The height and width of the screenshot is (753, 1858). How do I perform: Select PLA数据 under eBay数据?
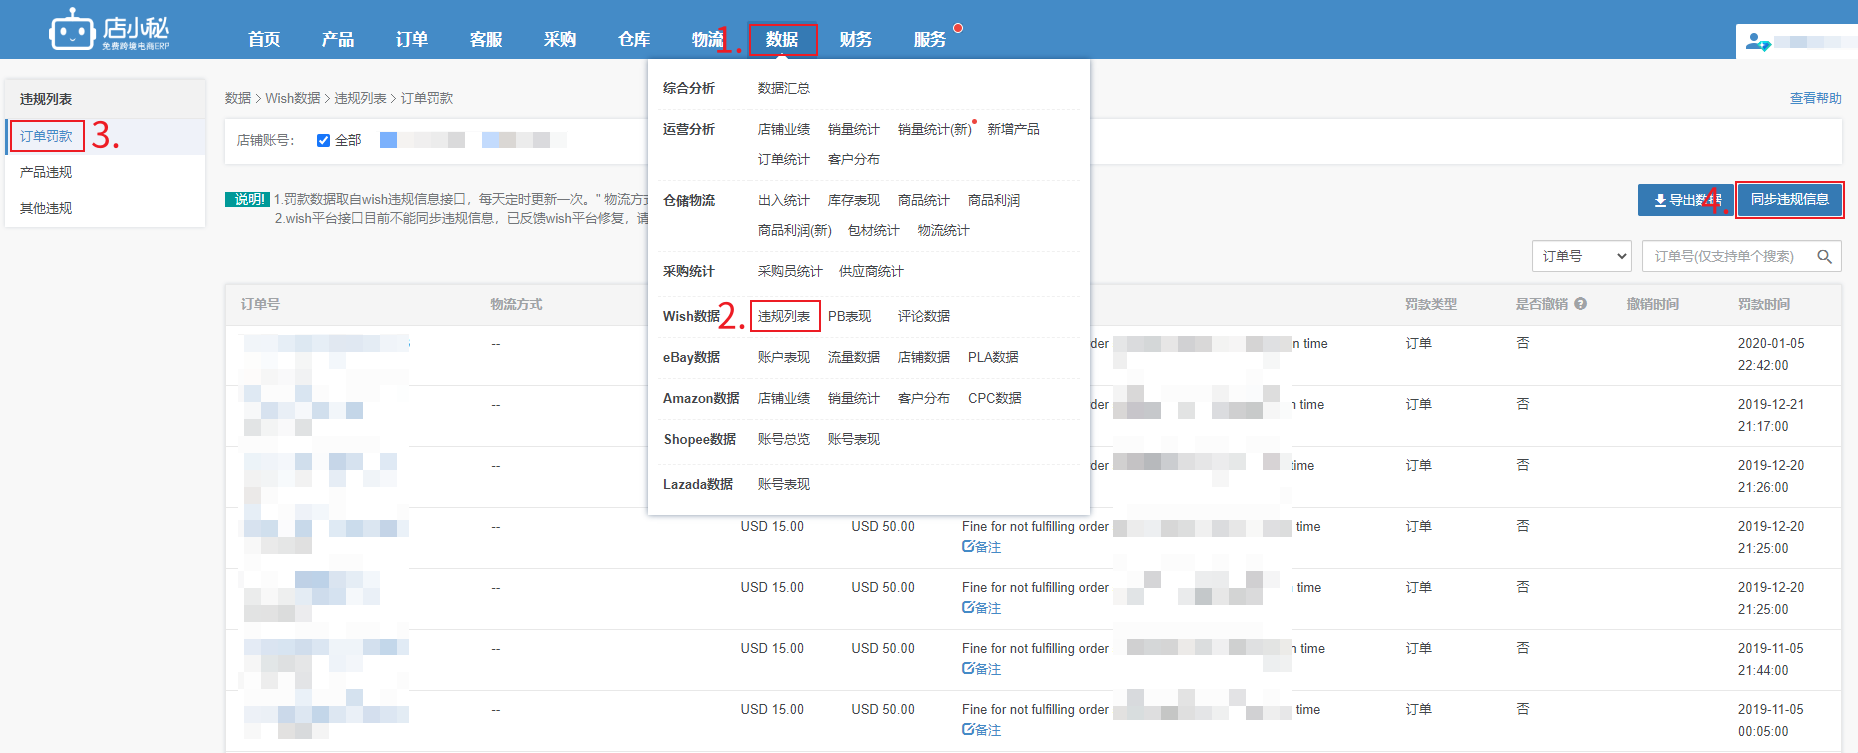coord(993,357)
